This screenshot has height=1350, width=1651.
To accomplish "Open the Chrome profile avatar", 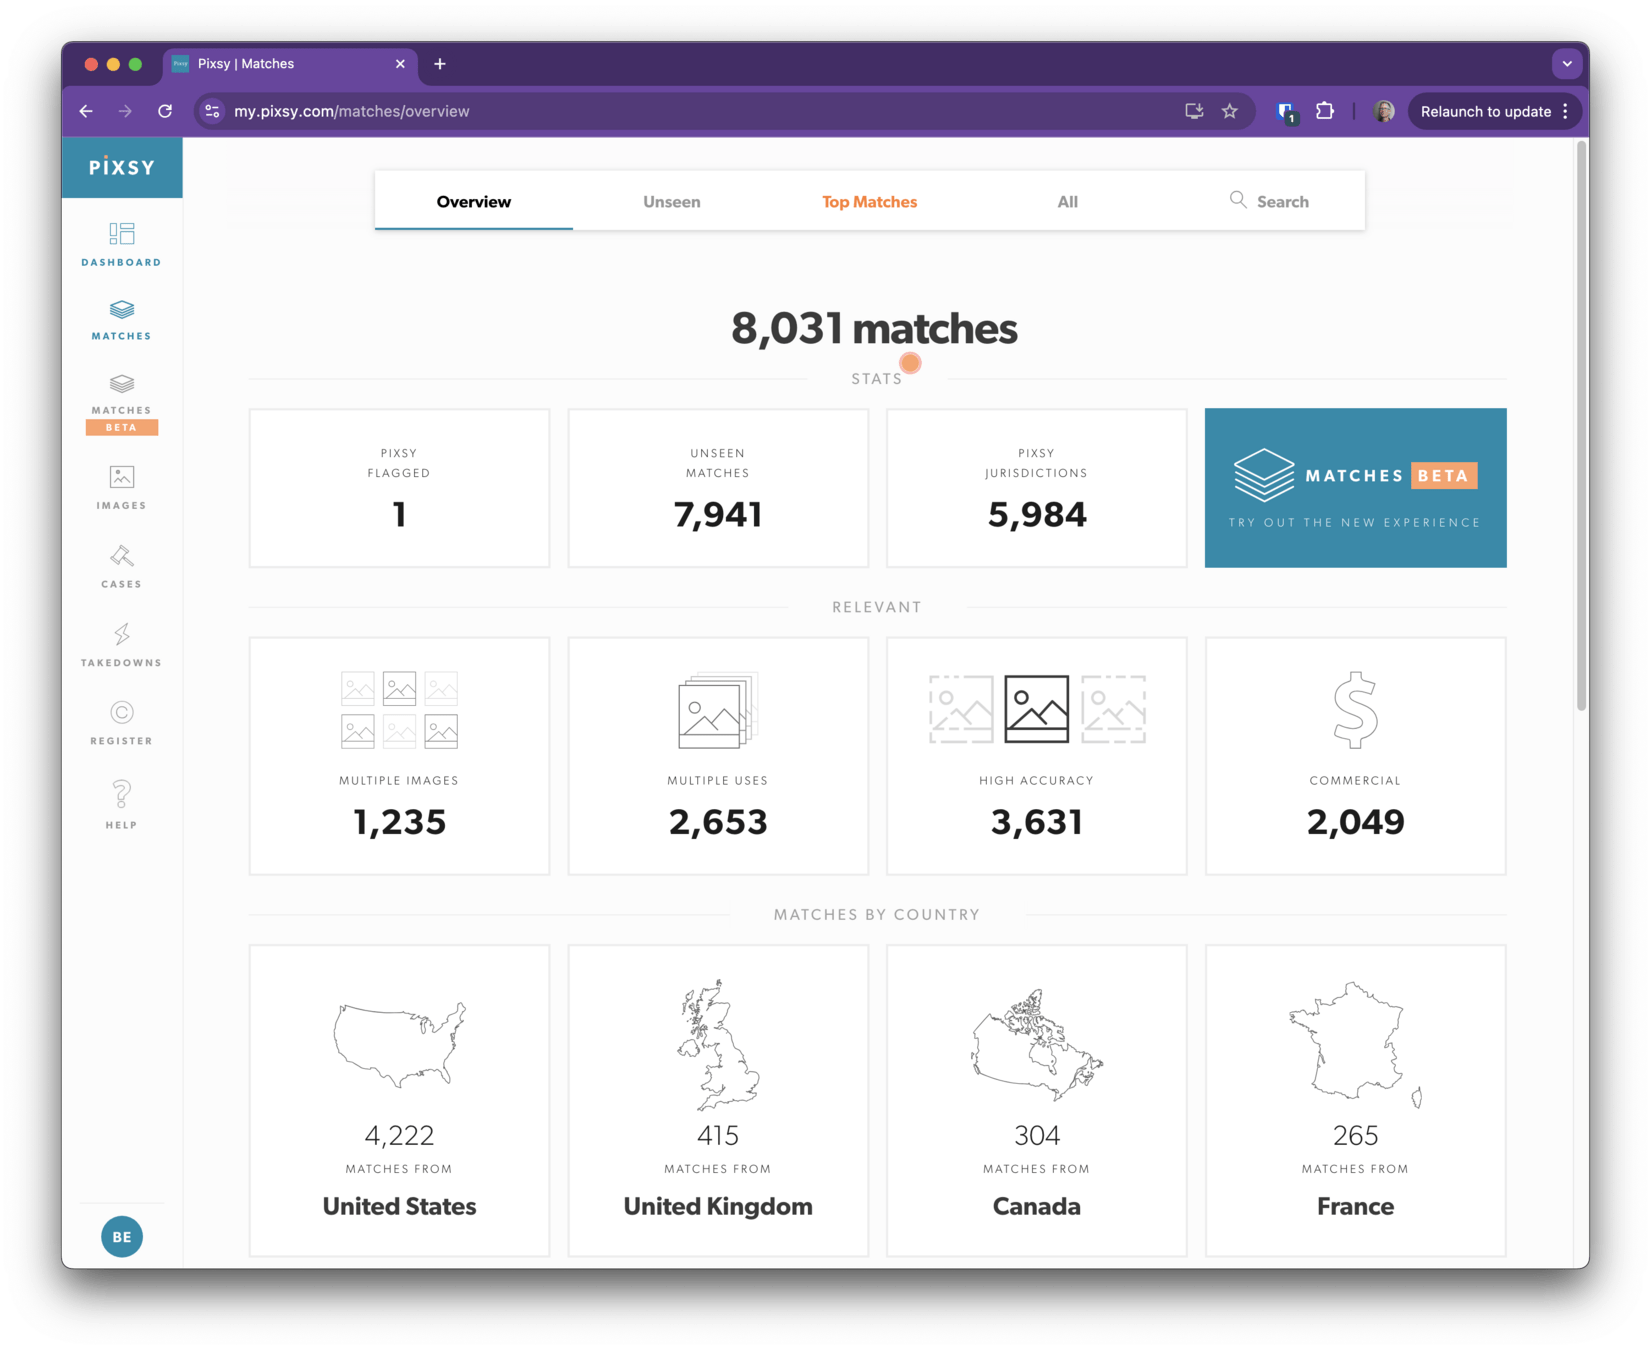I will [1384, 111].
